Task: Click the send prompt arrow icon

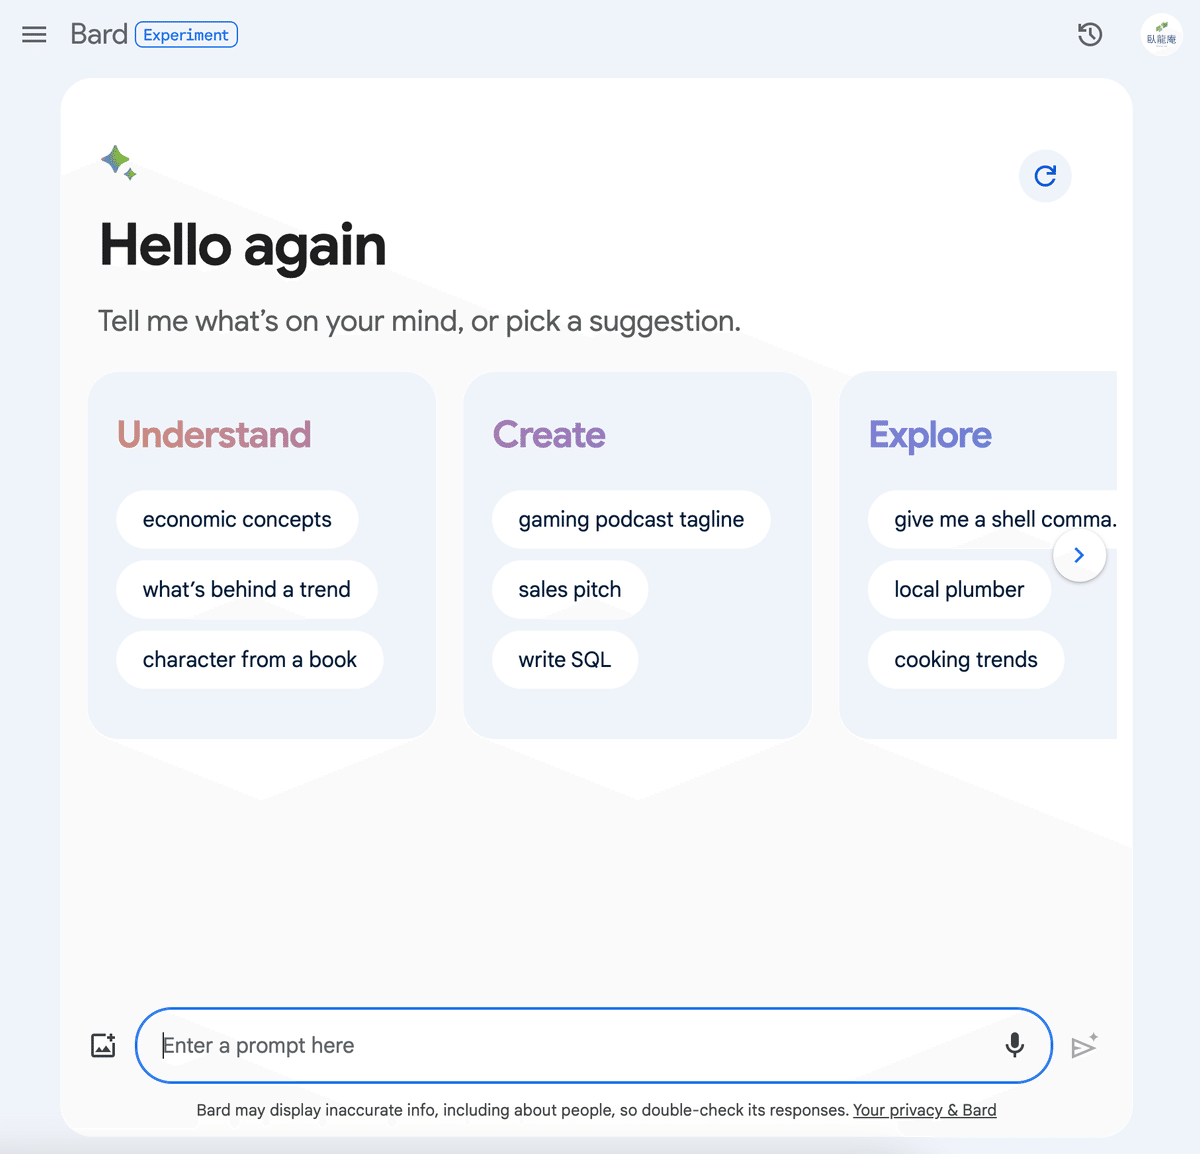Action: tap(1085, 1045)
